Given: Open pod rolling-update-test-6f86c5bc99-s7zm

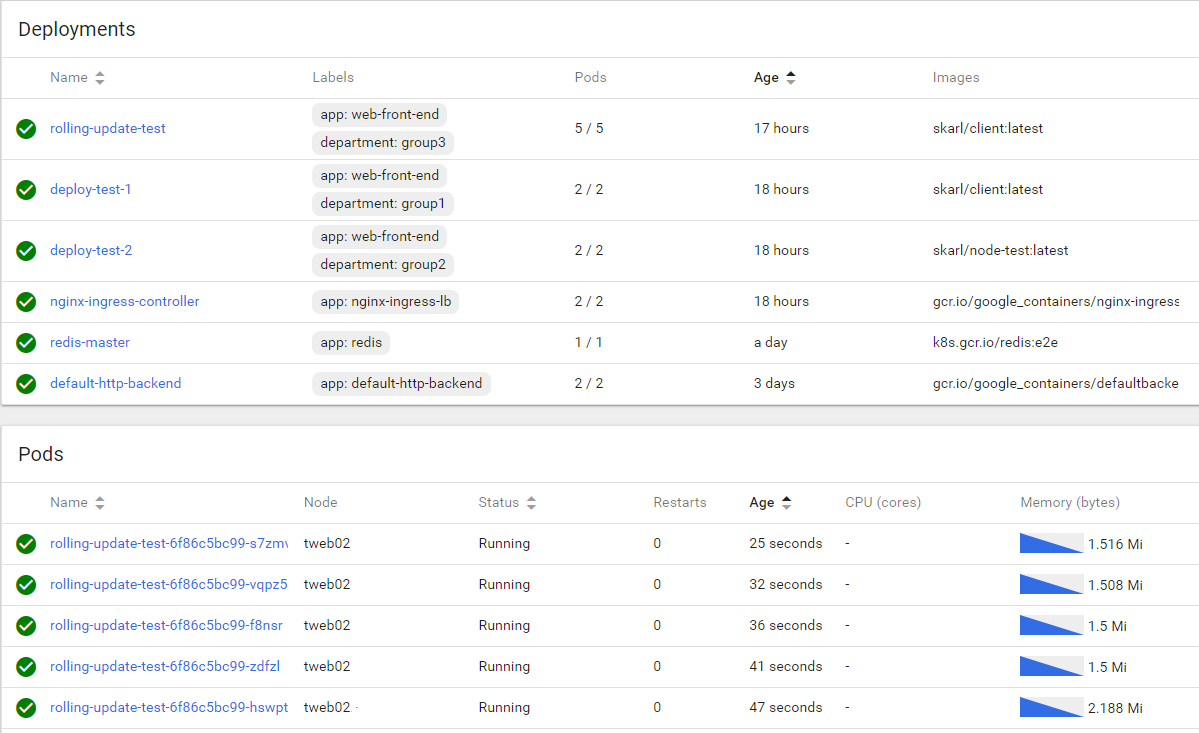Looking at the screenshot, I should pyautogui.click(x=169, y=543).
